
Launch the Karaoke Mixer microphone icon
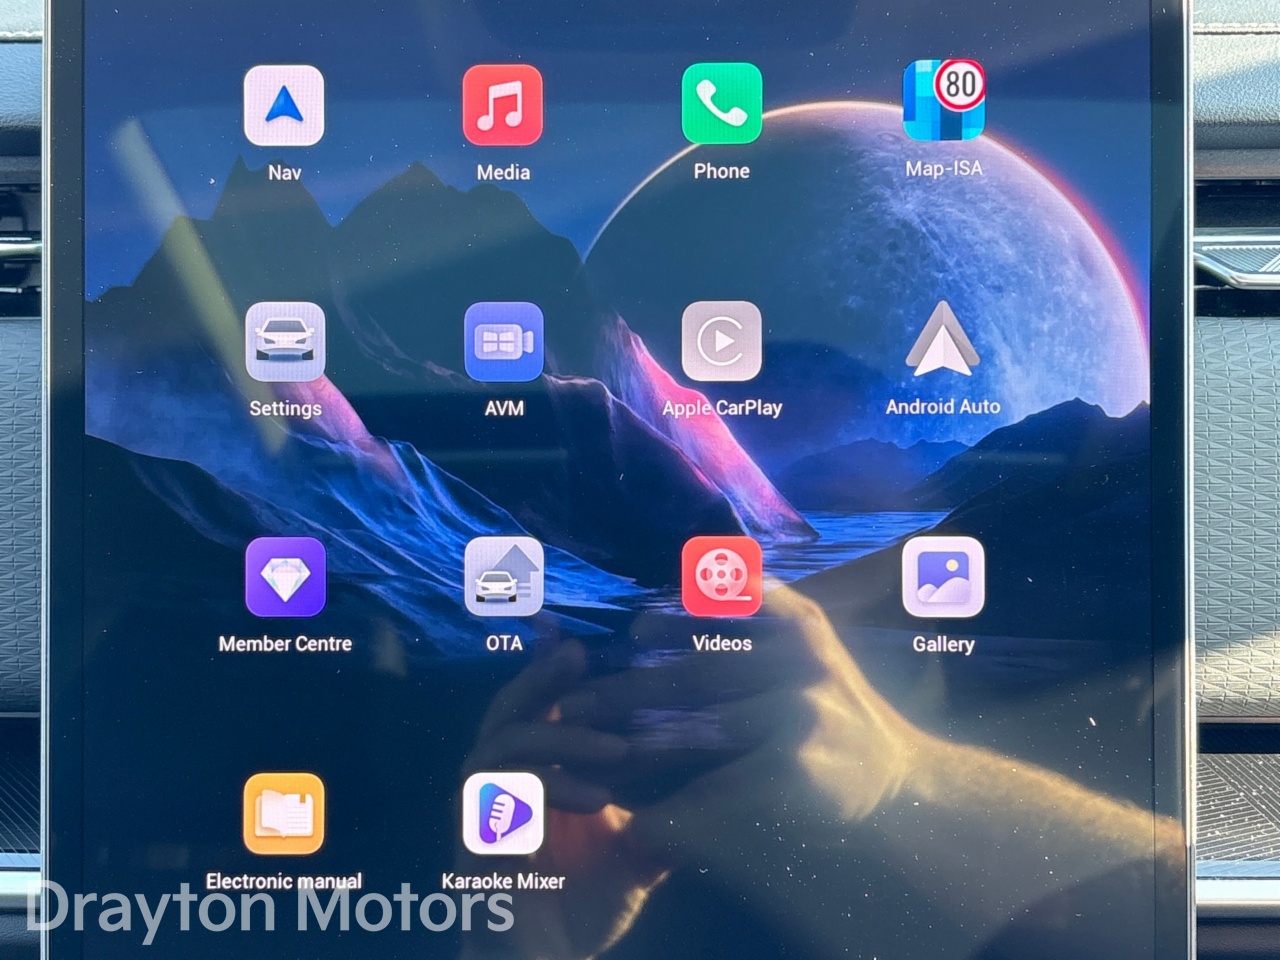point(503,814)
